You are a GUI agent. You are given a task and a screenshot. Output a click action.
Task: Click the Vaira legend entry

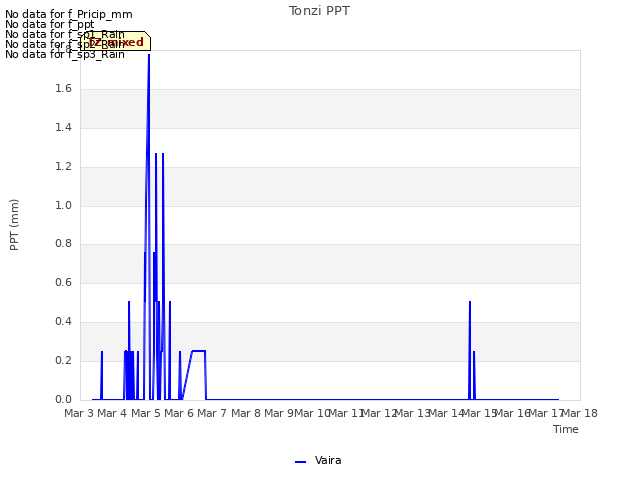click(318, 460)
